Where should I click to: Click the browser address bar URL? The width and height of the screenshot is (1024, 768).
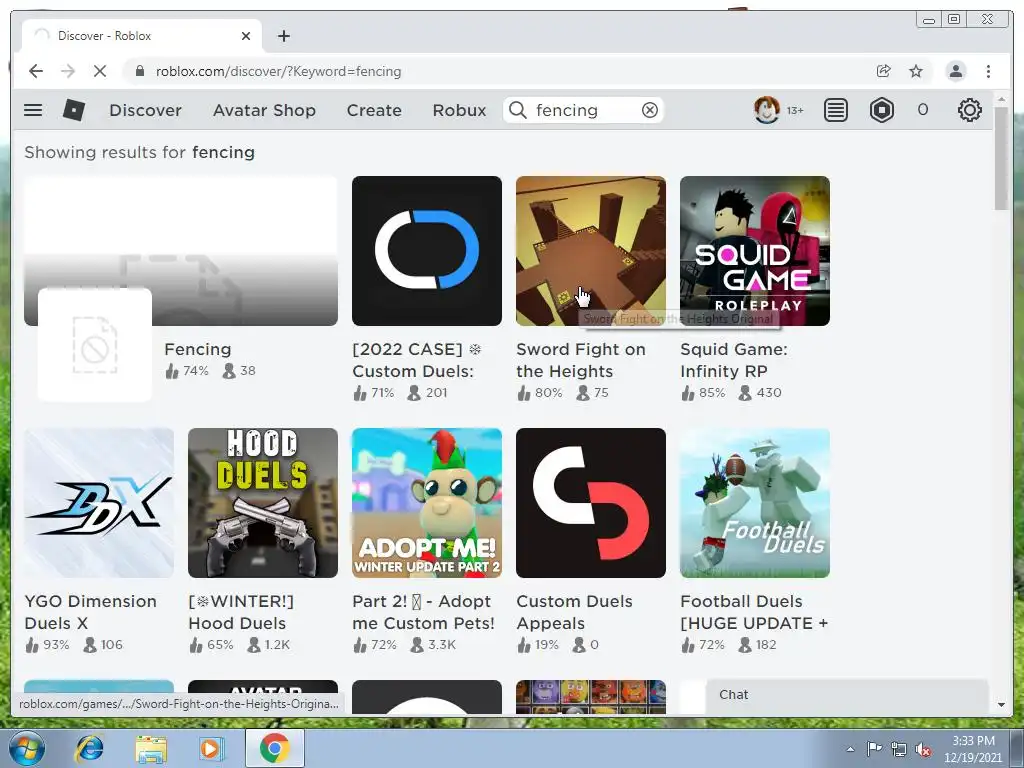coord(278,71)
